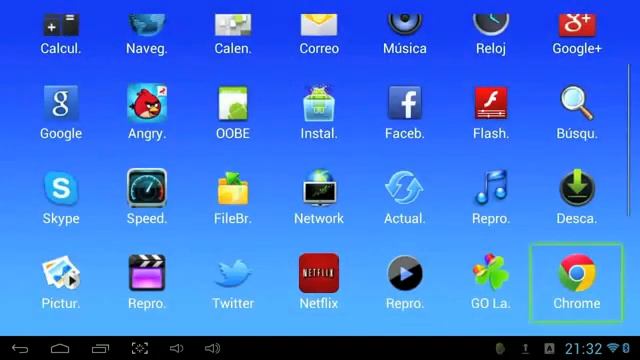
Task: Open the Calculator app
Action: 61,35
